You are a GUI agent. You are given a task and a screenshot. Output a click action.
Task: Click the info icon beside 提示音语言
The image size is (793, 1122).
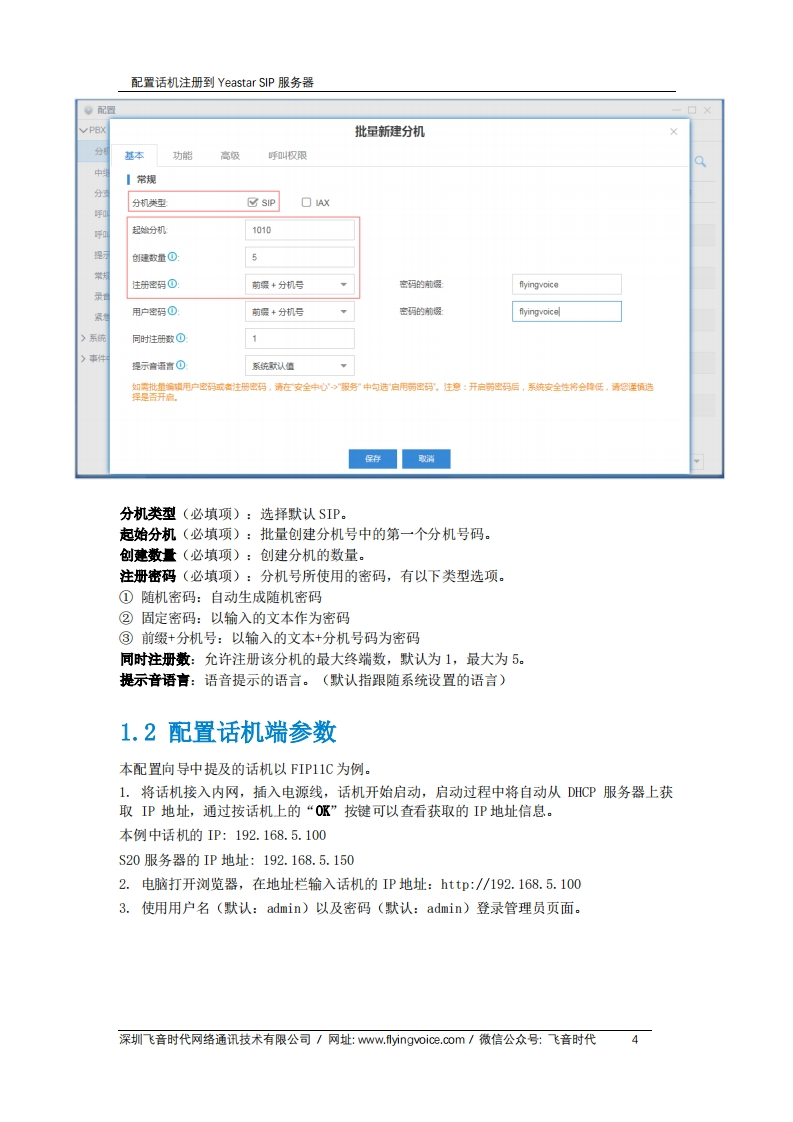pos(181,365)
